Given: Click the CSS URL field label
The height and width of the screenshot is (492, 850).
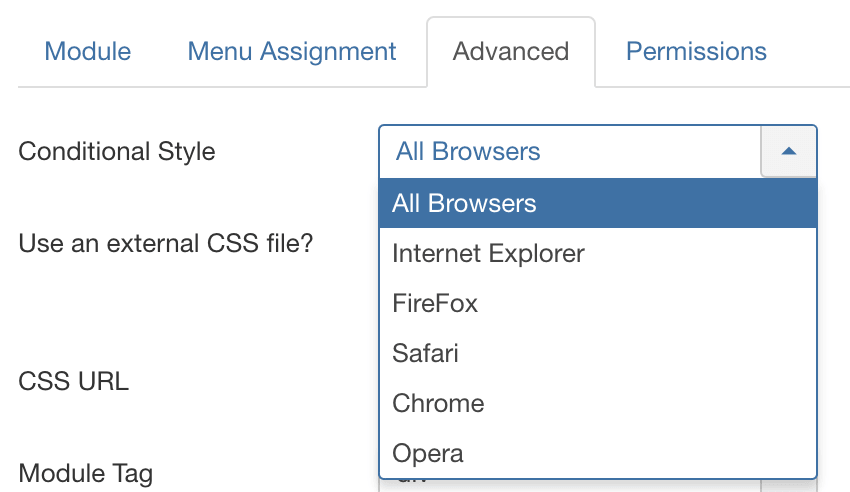Looking at the screenshot, I should [x=74, y=381].
